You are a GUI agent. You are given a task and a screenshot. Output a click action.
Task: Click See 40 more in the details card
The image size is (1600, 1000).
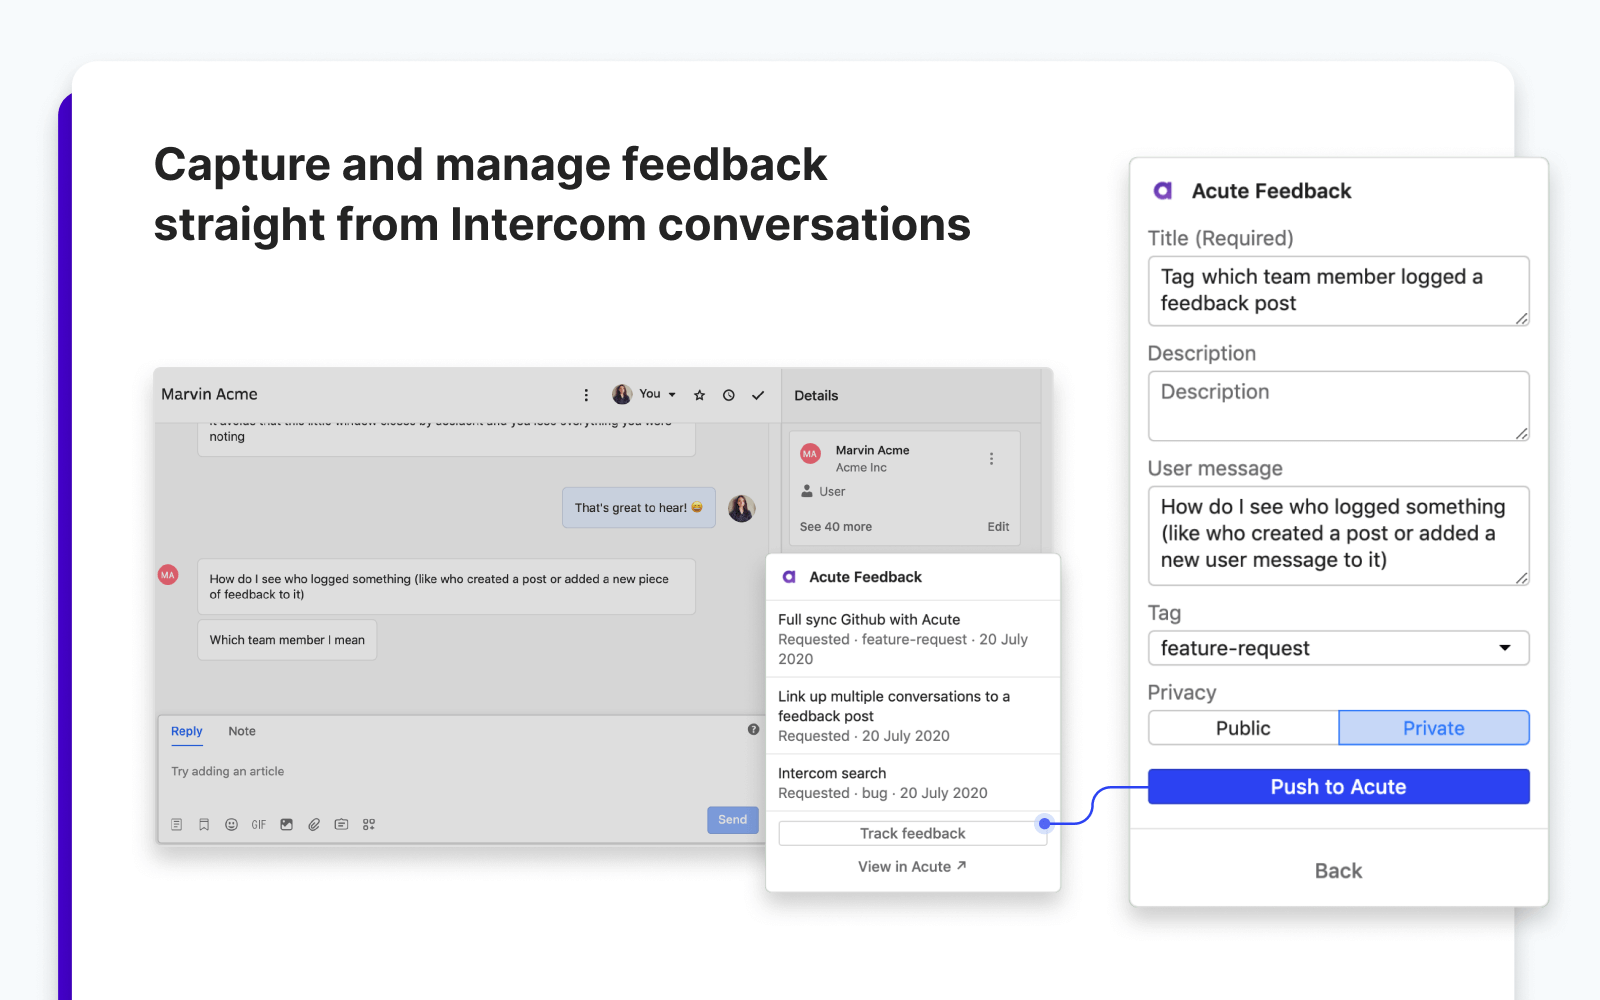(835, 527)
